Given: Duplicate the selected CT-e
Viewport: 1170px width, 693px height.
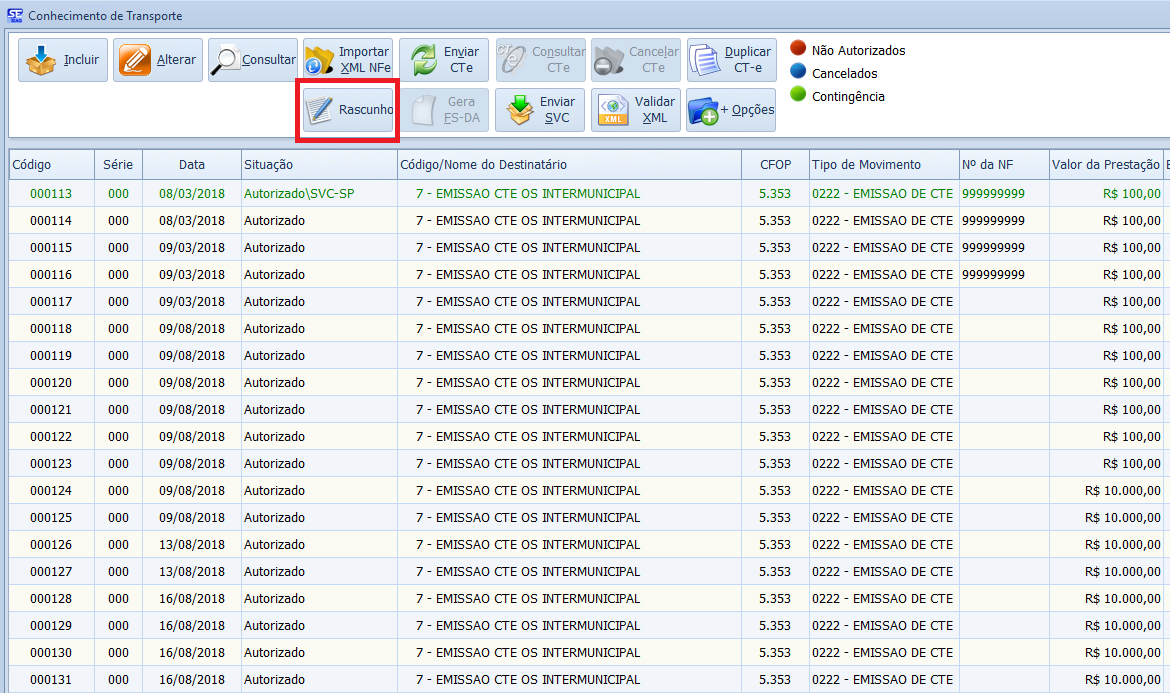Looking at the screenshot, I should [731, 60].
